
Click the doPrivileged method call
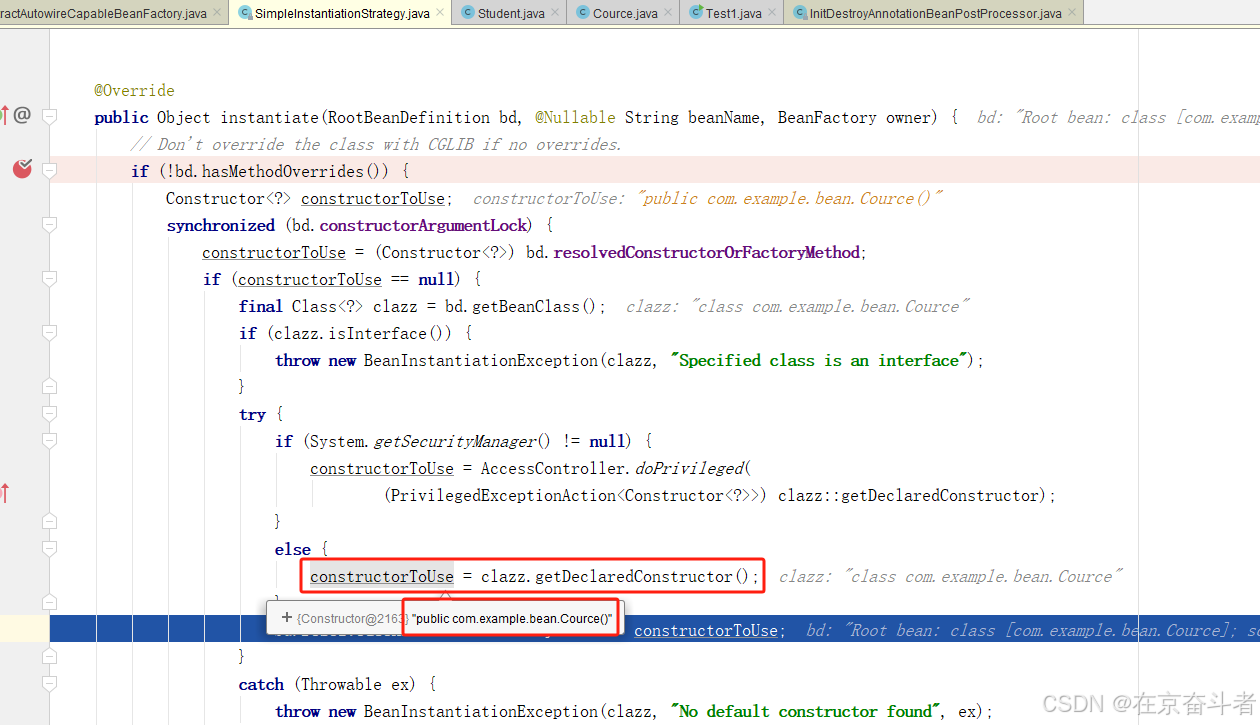[x=689, y=468]
